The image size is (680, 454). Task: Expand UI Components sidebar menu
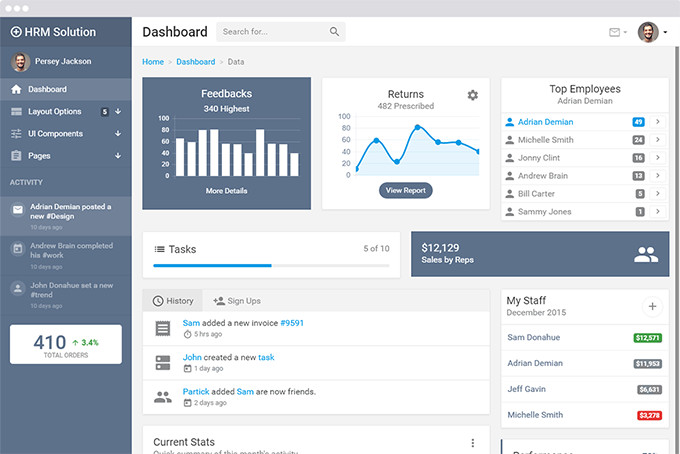(x=65, y=134)
